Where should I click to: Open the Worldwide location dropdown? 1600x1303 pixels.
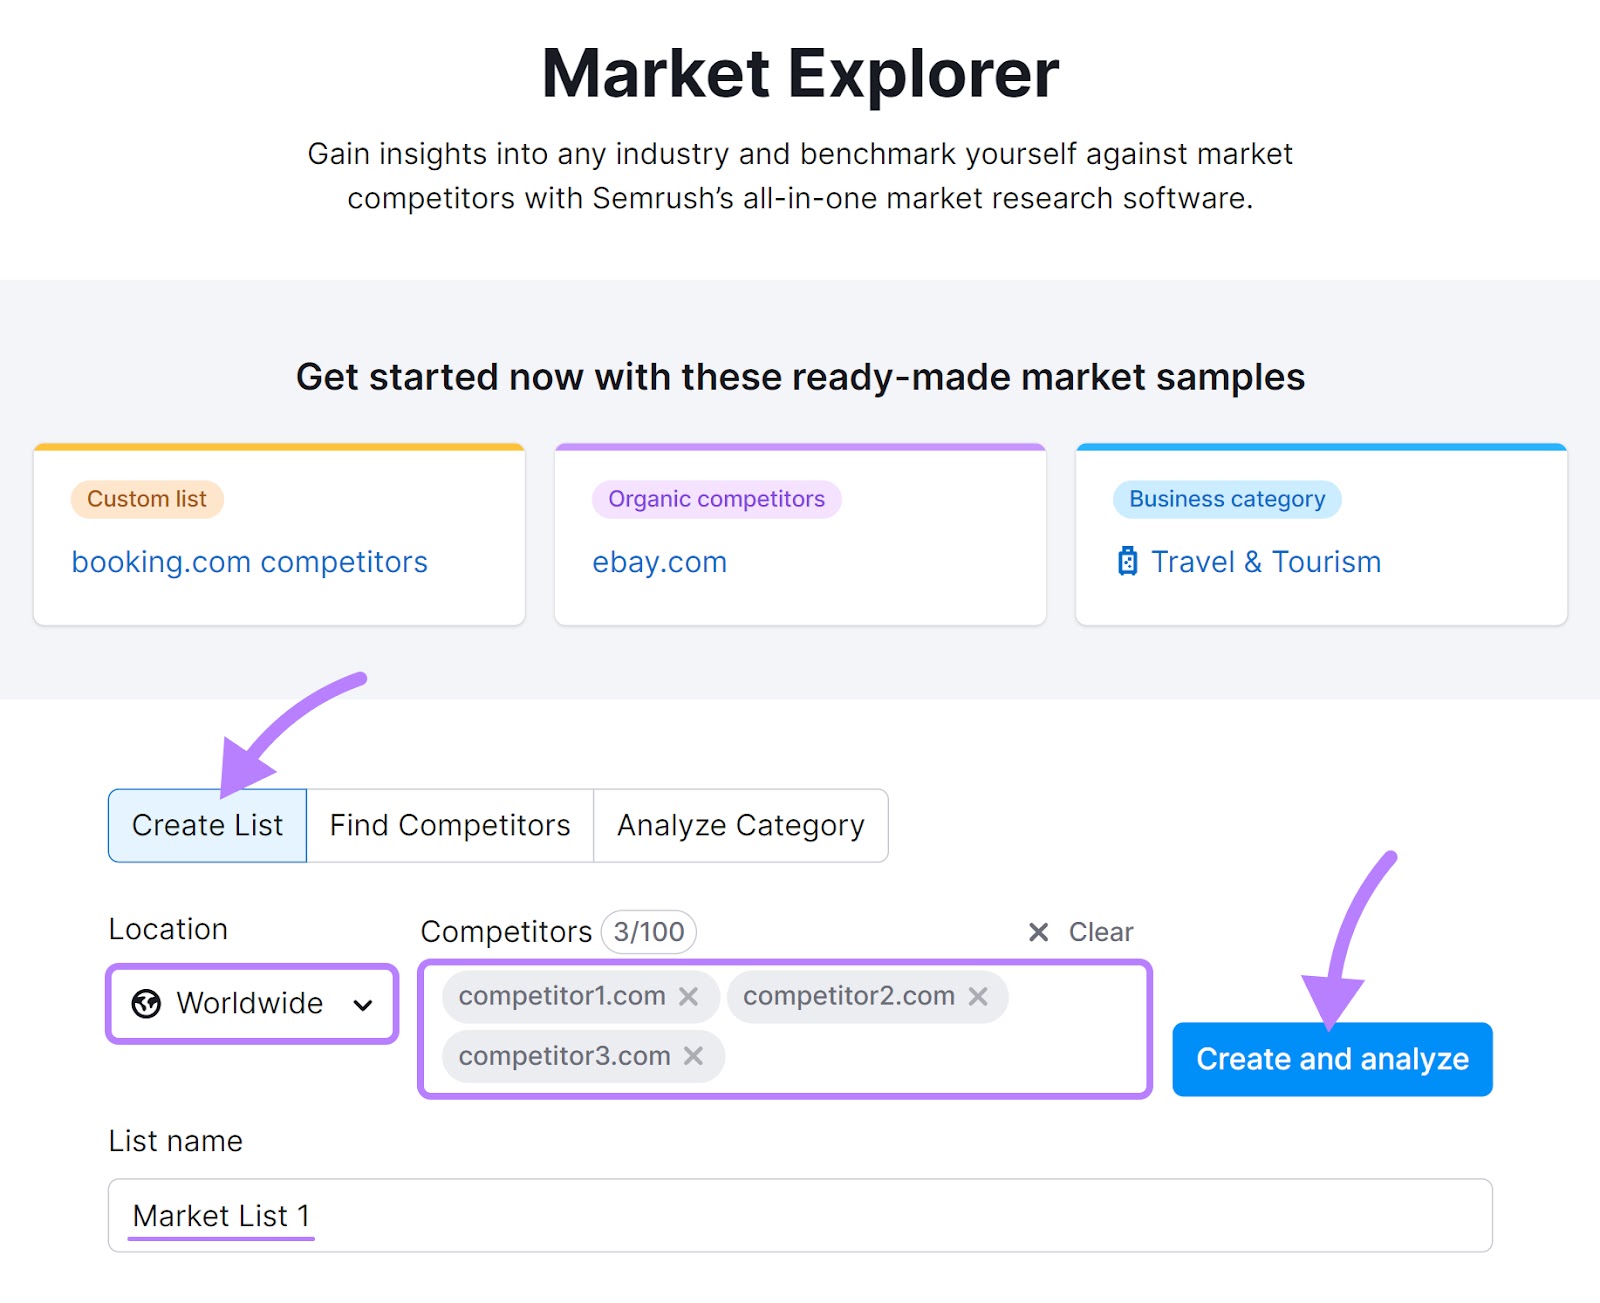(251, 1004)
